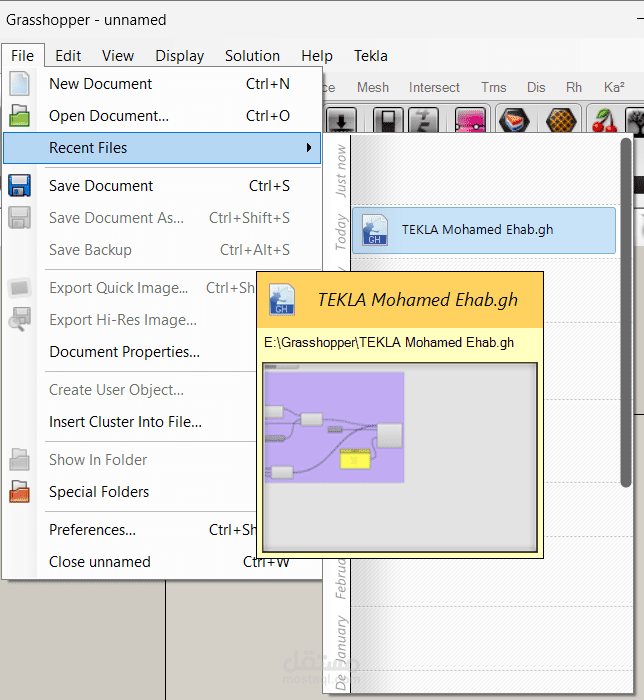This screenshot has height=700, width=644.
Task: Choose Open Document... entry
Action: coord(162,116)
